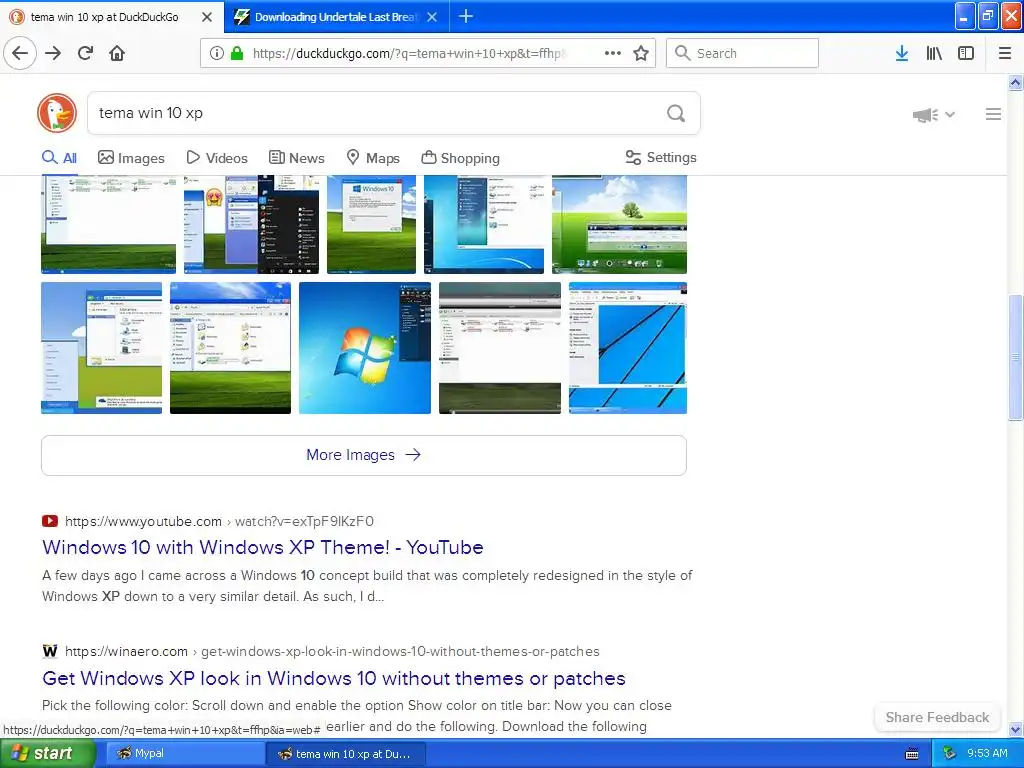Open thumbnail with heart-eyes emoji
The width and height of the screenshot is (1024, 768).
[251, 224]
